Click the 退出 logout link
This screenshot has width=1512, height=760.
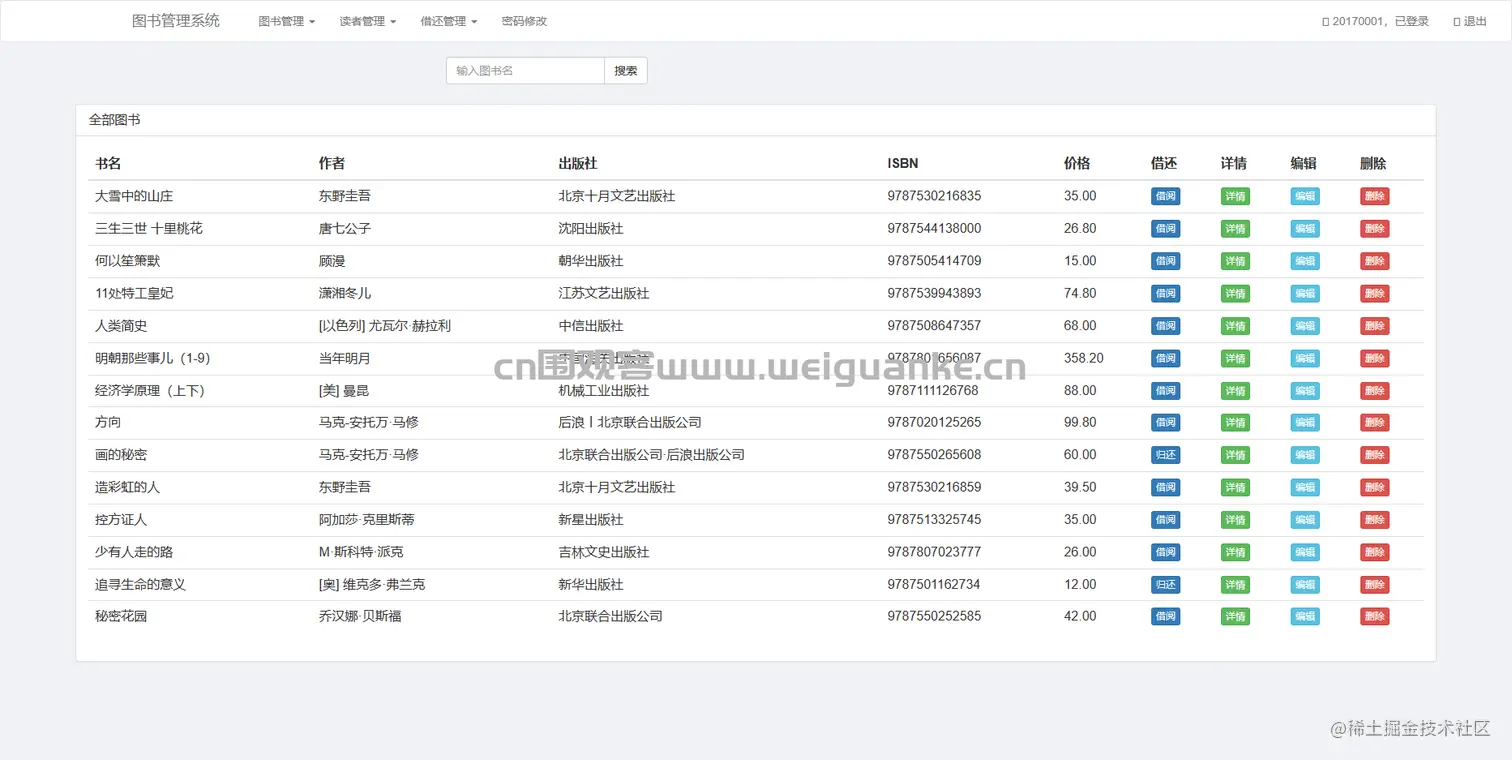click(1469, 21)
